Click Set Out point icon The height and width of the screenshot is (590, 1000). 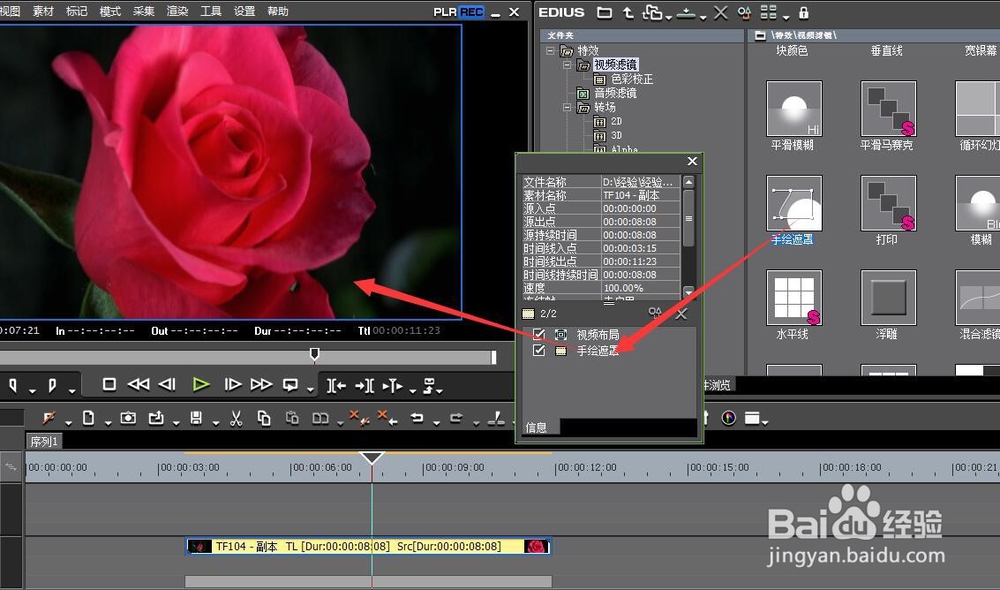click(x=52, y=385)
